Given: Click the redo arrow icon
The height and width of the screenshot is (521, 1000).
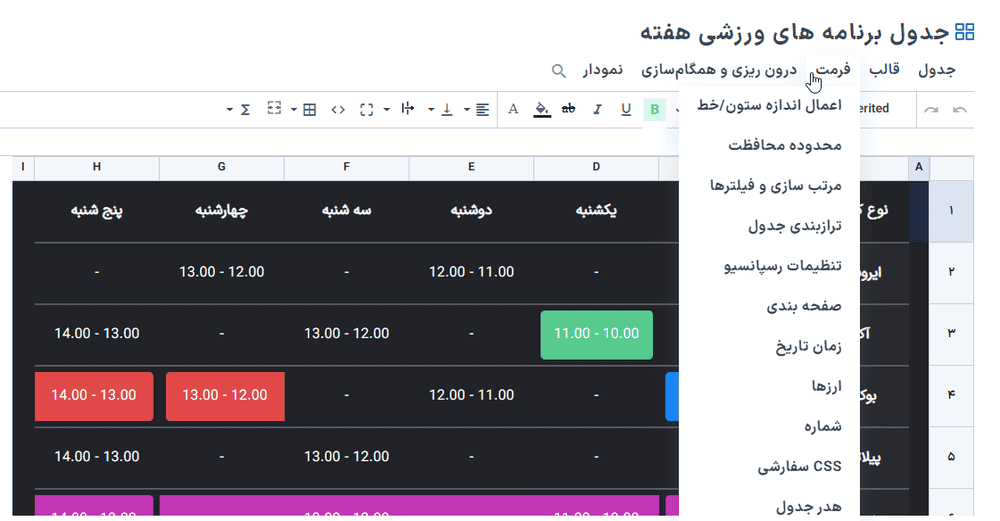Looking at the screenshot, I should (x=931, y=110).
